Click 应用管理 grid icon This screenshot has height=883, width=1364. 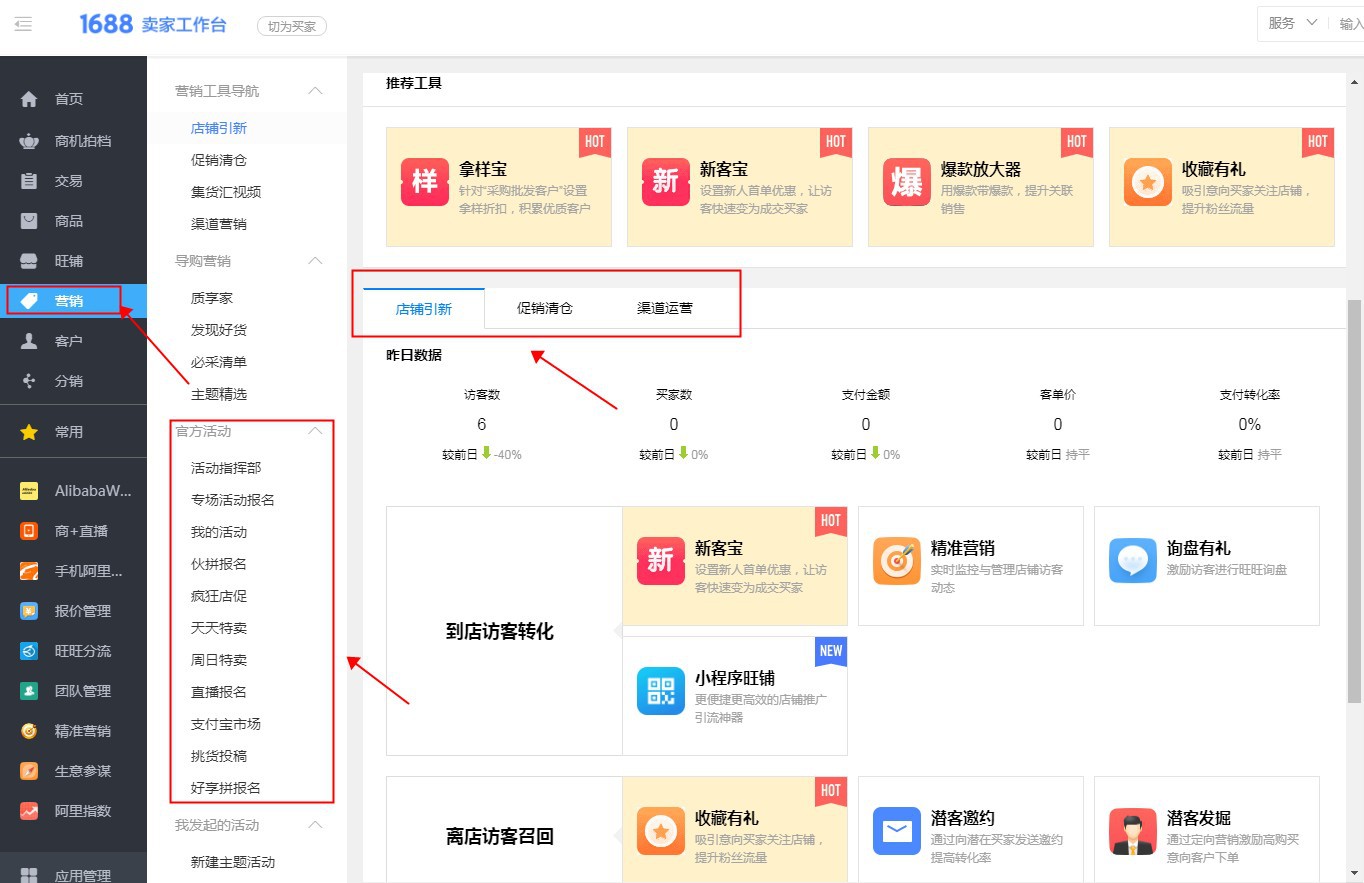(x=29, y=875)
